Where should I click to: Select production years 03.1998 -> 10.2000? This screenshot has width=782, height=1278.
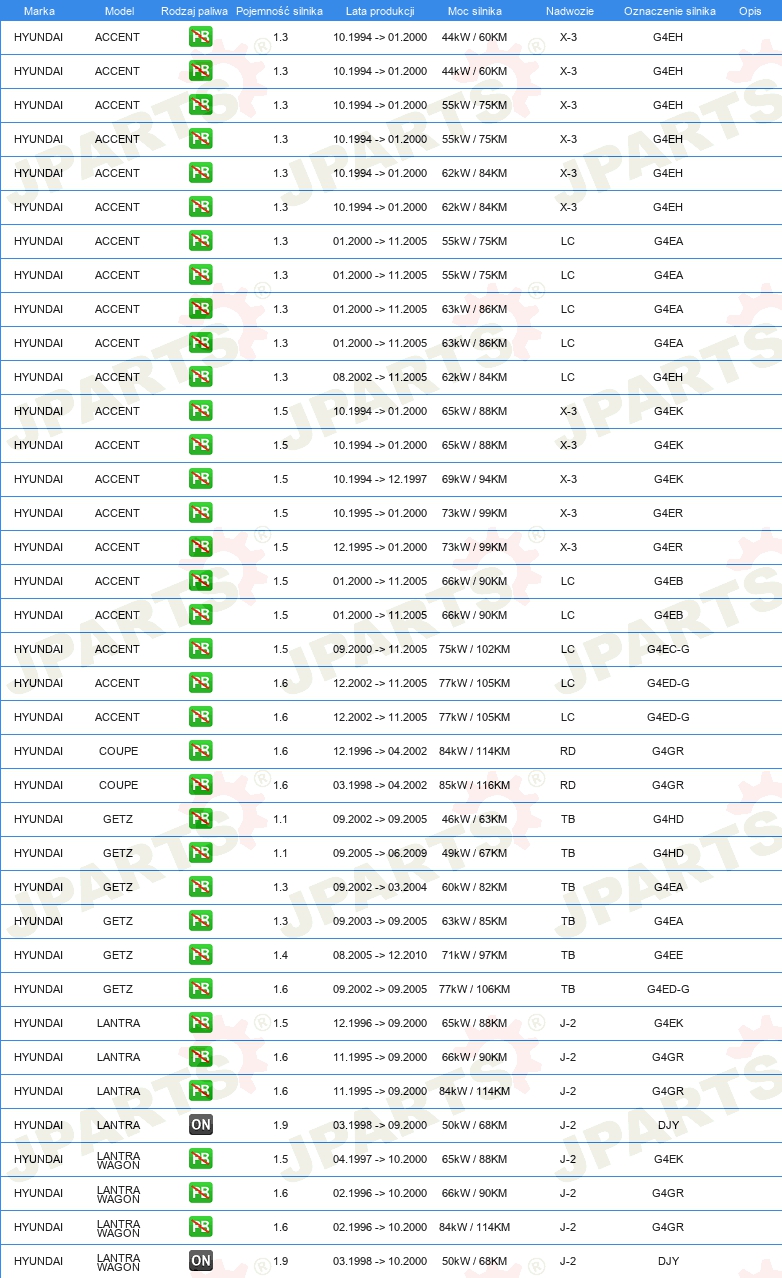click(x=380, y=1261)
